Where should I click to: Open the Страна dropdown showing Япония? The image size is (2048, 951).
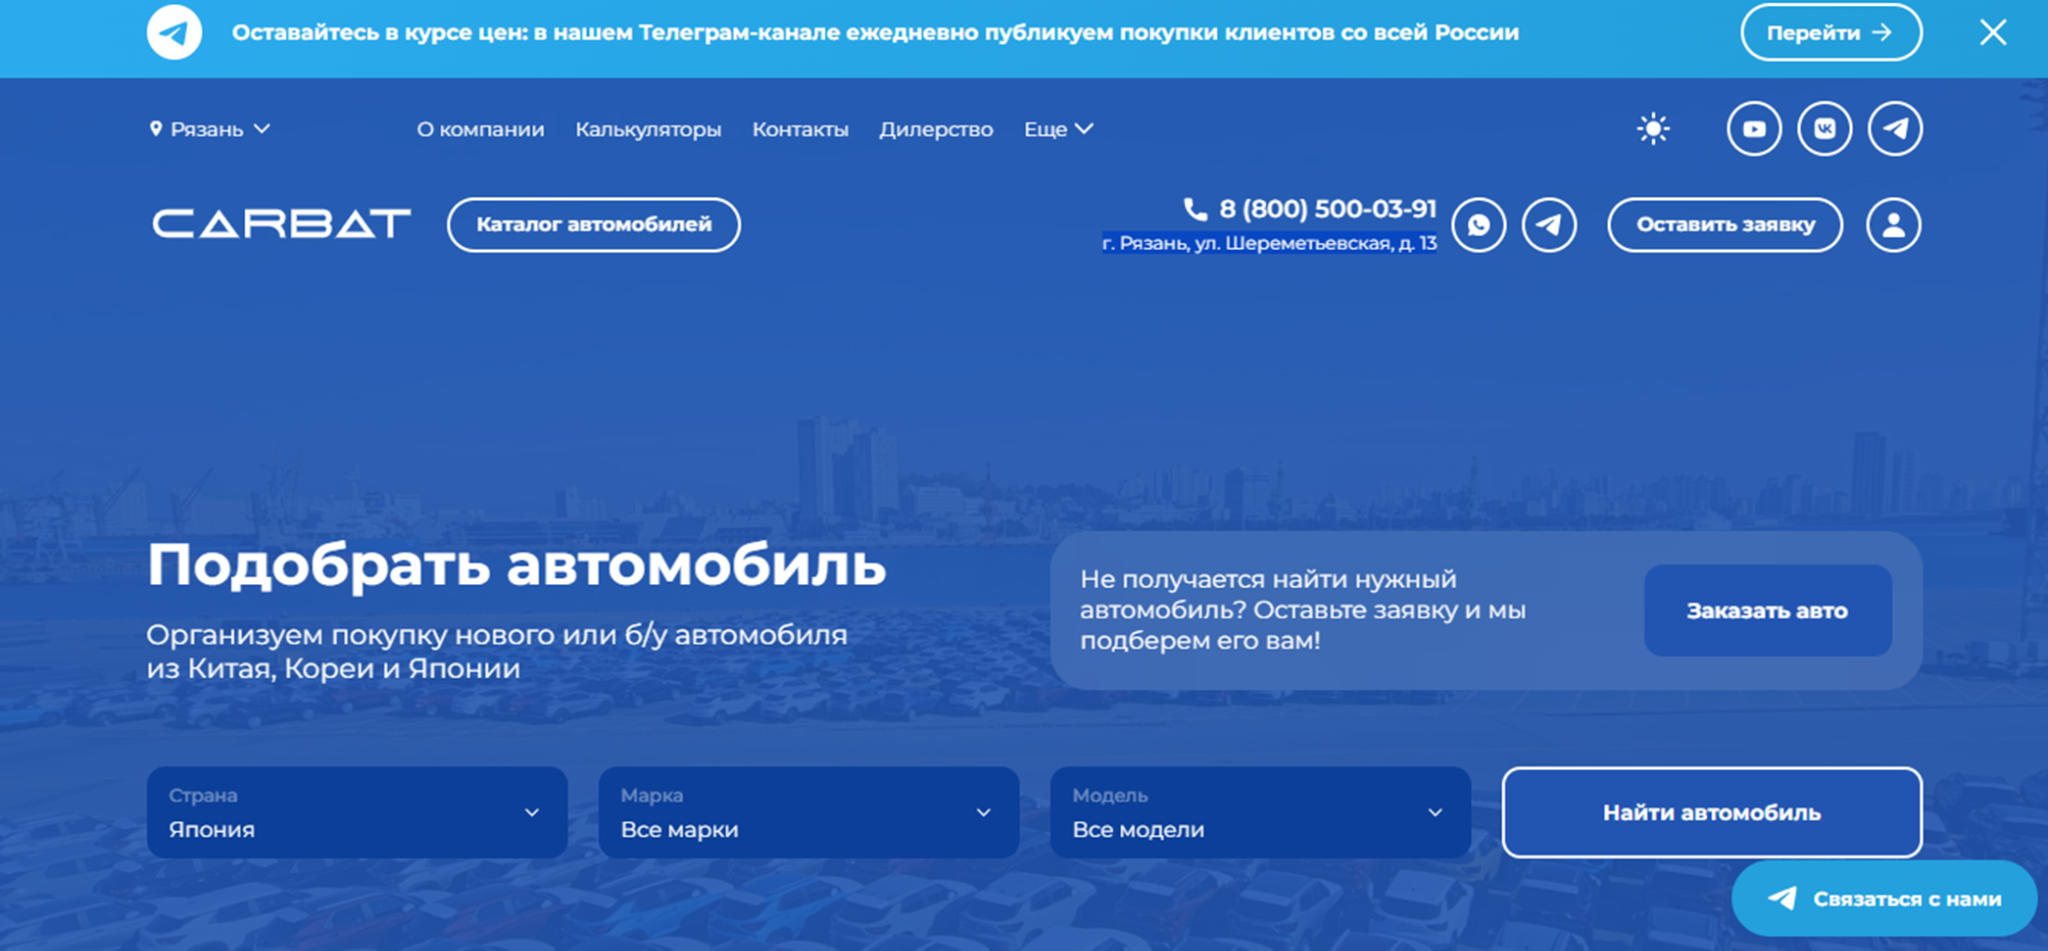(x=357, y=812)
